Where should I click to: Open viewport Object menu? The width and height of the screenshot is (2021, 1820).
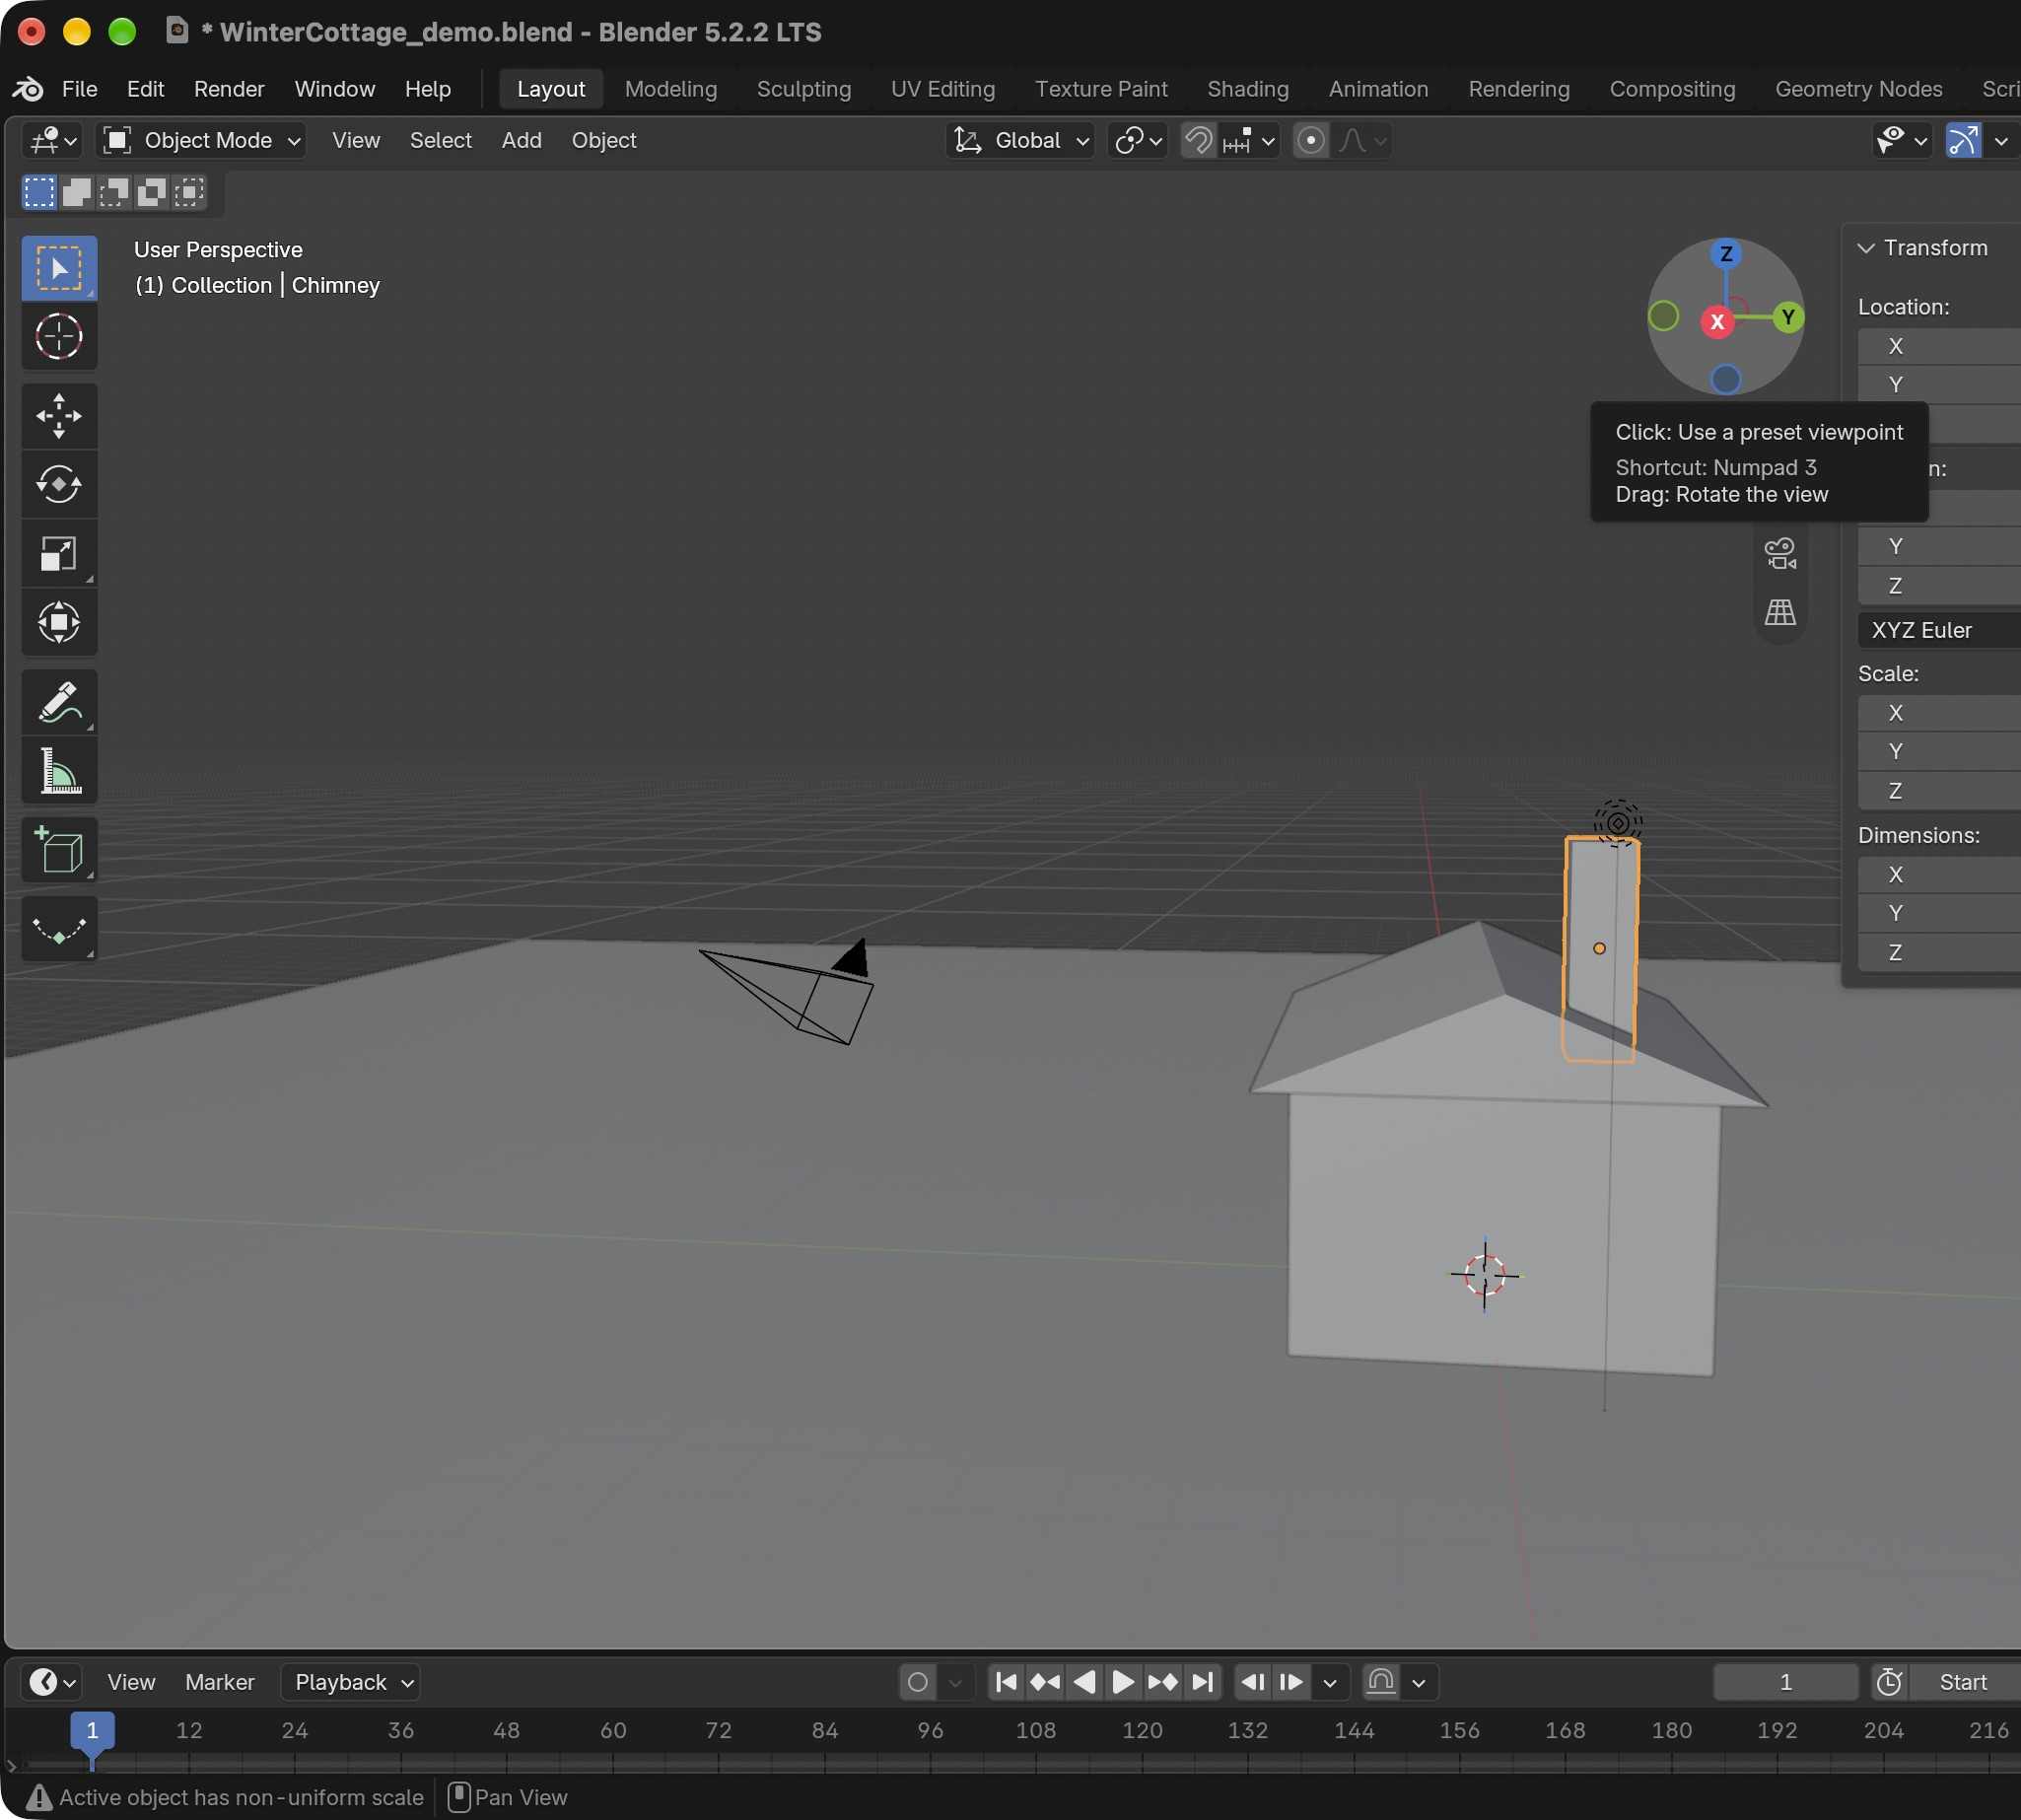tap(604, 140)
